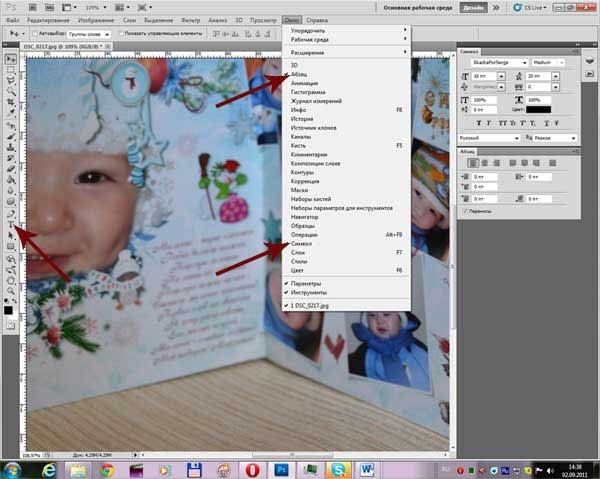Launch Bridge from the application bar
This screenshot has height=479, width=600.
pyautogui.click(x=33, y=7)
